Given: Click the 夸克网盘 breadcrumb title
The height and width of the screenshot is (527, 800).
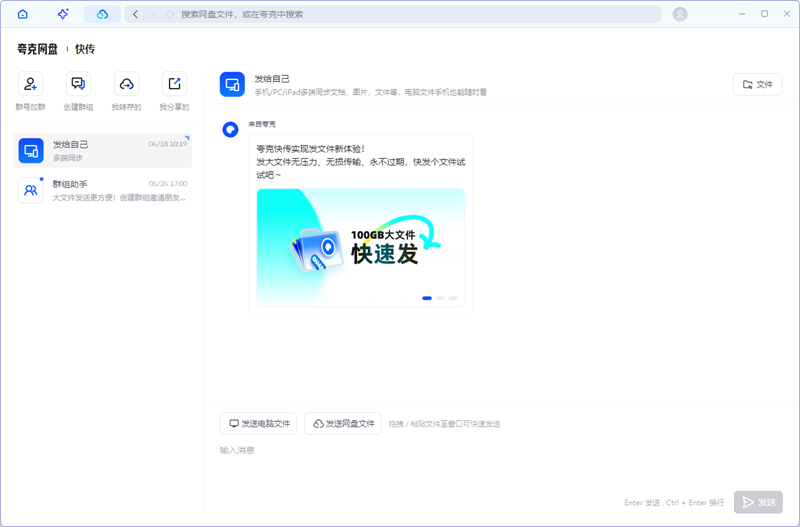Looking at the screenshot, I should point(37,49).
